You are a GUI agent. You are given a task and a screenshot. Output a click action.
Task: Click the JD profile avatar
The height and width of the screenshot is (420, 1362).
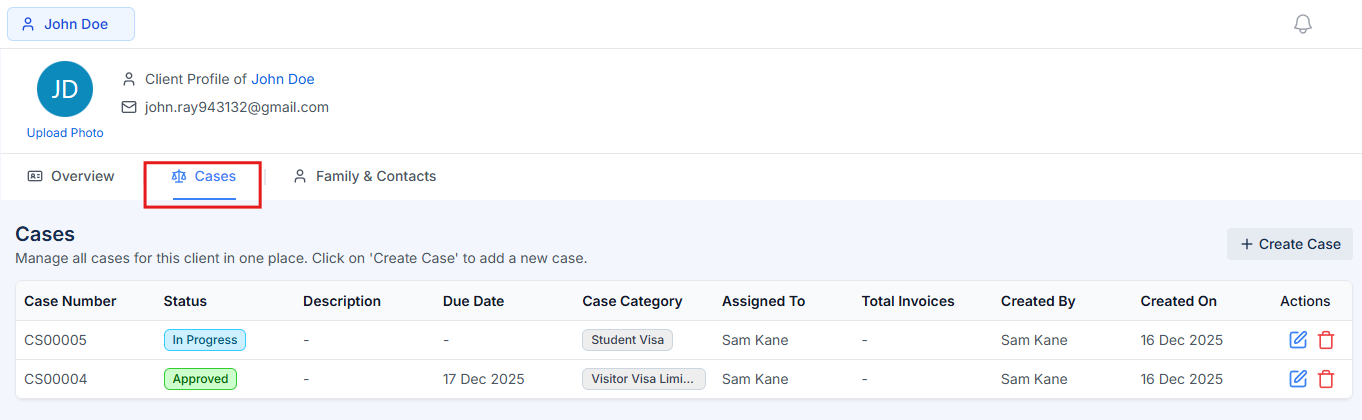65,89
